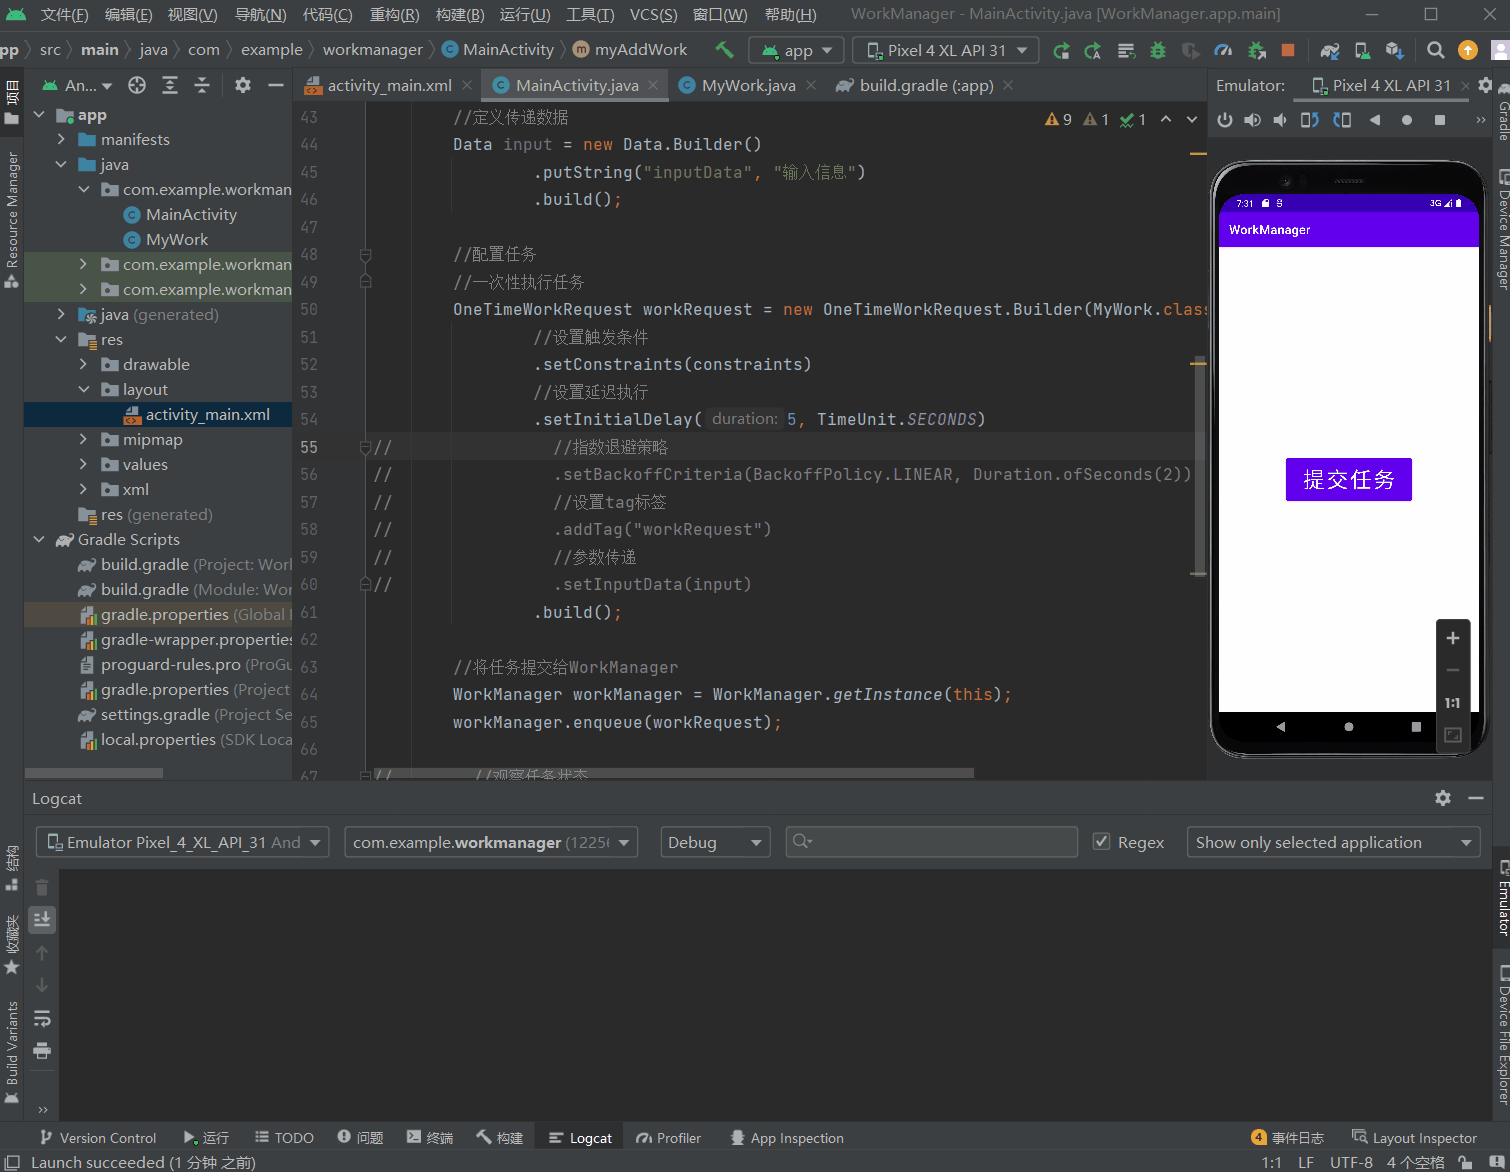The image size is (1510, 1172).
Task: Toggle the Regex checkbox in Logcat
Action: coord(1101,842)
